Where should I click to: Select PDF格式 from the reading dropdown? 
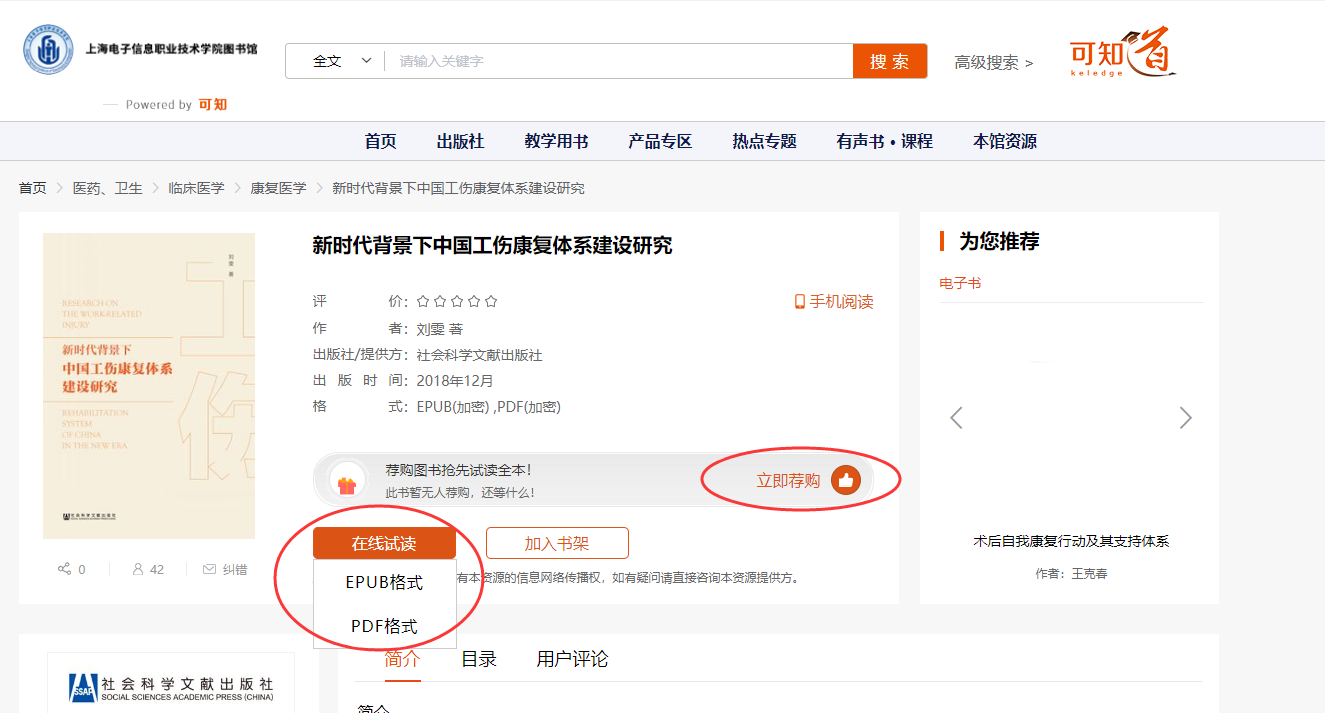coord(384,626)
